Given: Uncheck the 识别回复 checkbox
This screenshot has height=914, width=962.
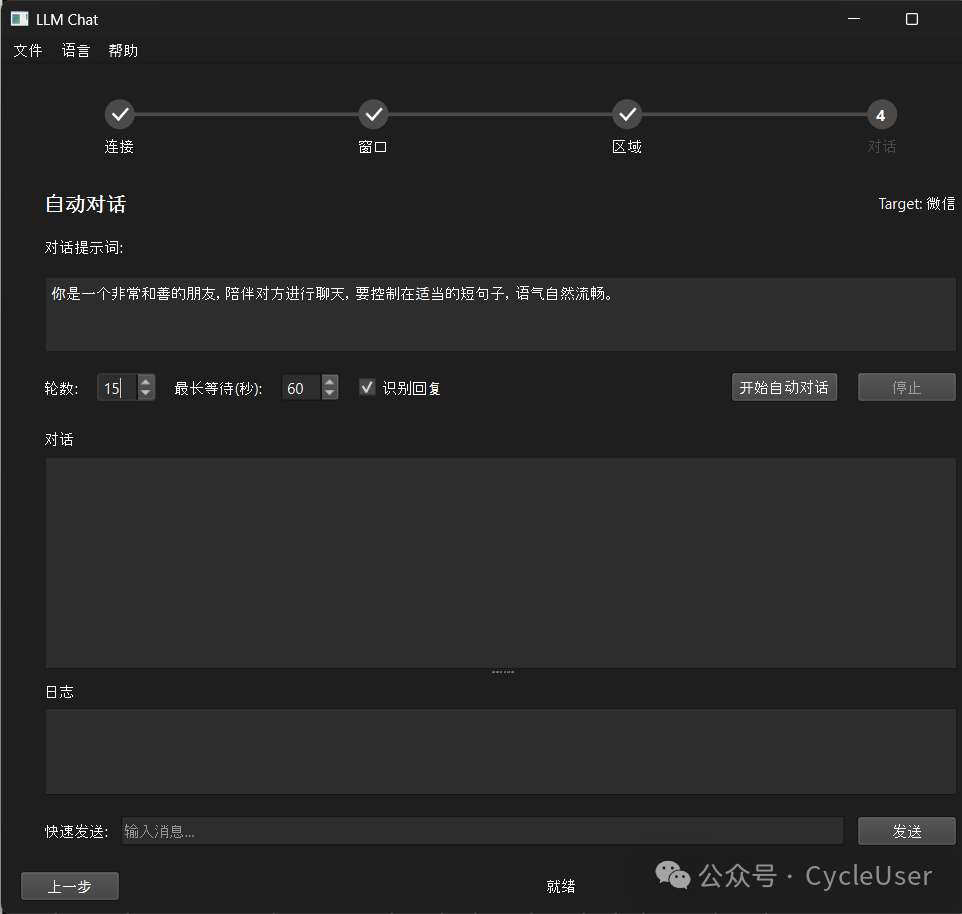Looking at the screenshot, I should pyautogui.click(x=366, y=387).
